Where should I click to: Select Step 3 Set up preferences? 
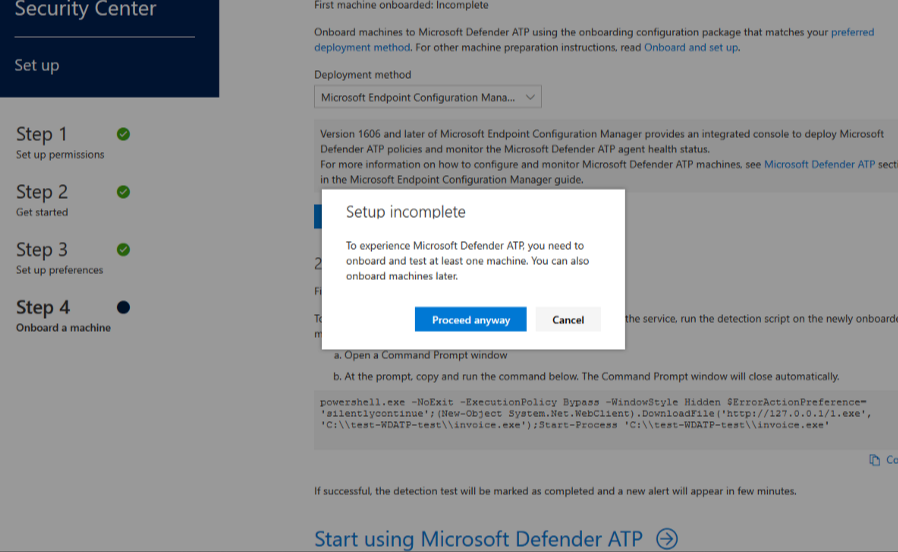(x=60, y=257)
